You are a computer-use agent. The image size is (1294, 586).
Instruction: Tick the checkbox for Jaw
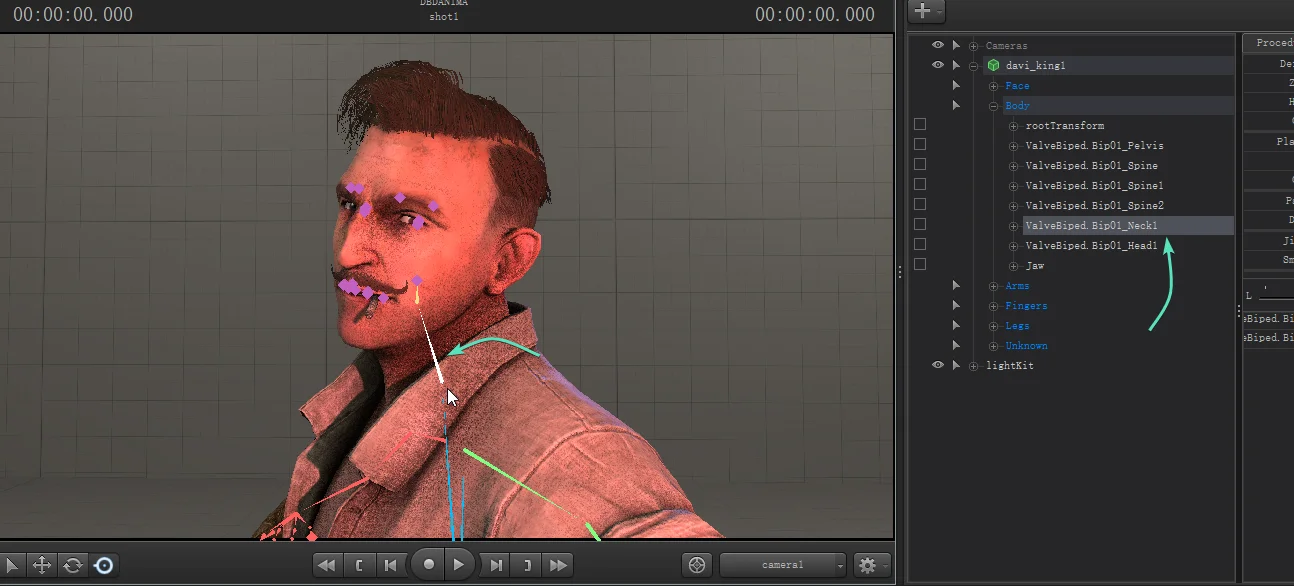(x=920, y=264)
